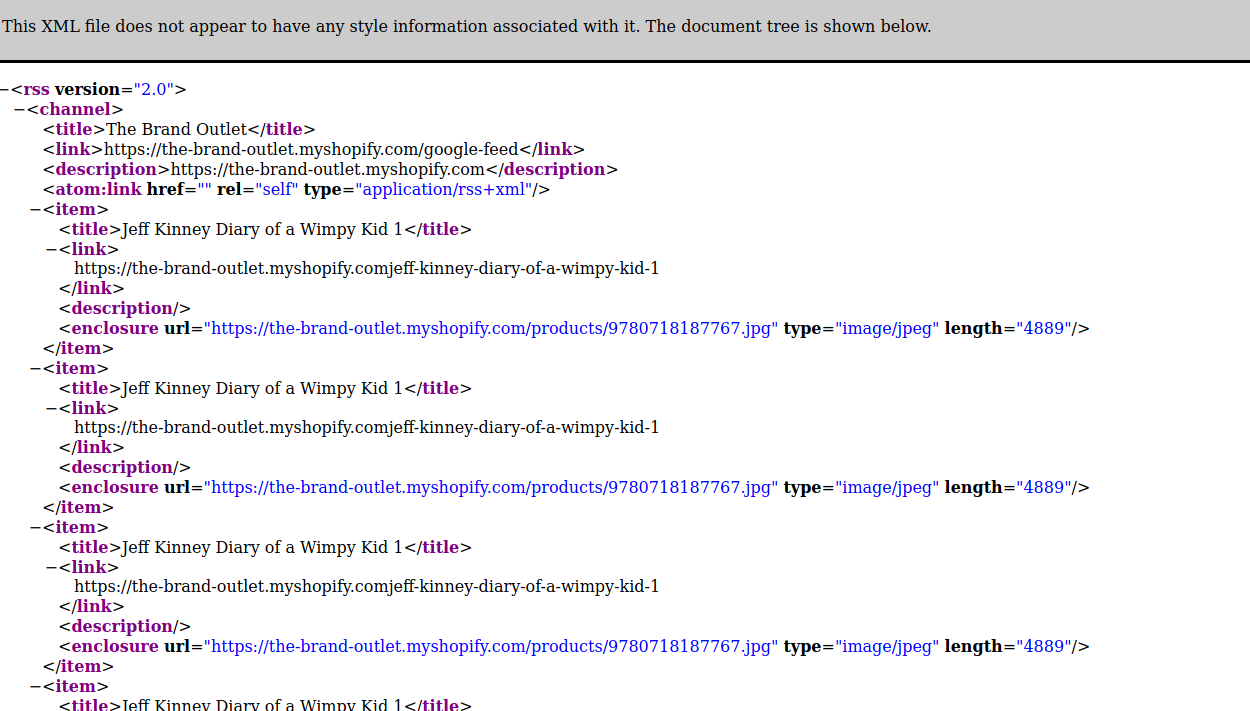The width and height of the screenshot is (1250, 711).
Task: Click the "This XML file does not appear" notice
Action: click(x=466, y=26)
